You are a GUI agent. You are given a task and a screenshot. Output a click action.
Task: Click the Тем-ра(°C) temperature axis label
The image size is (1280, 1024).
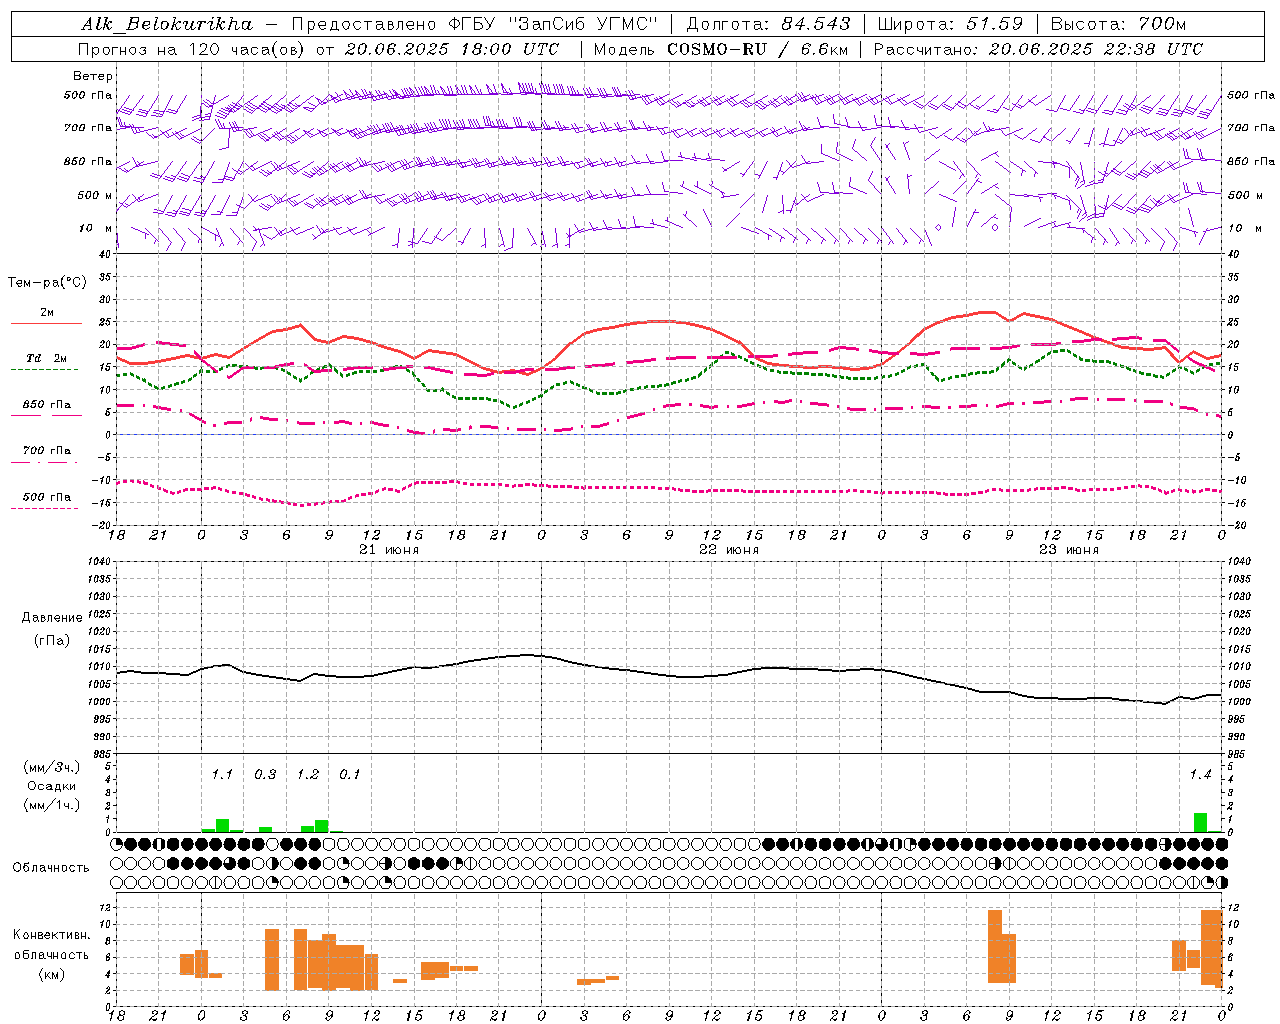tap(47, 283)
